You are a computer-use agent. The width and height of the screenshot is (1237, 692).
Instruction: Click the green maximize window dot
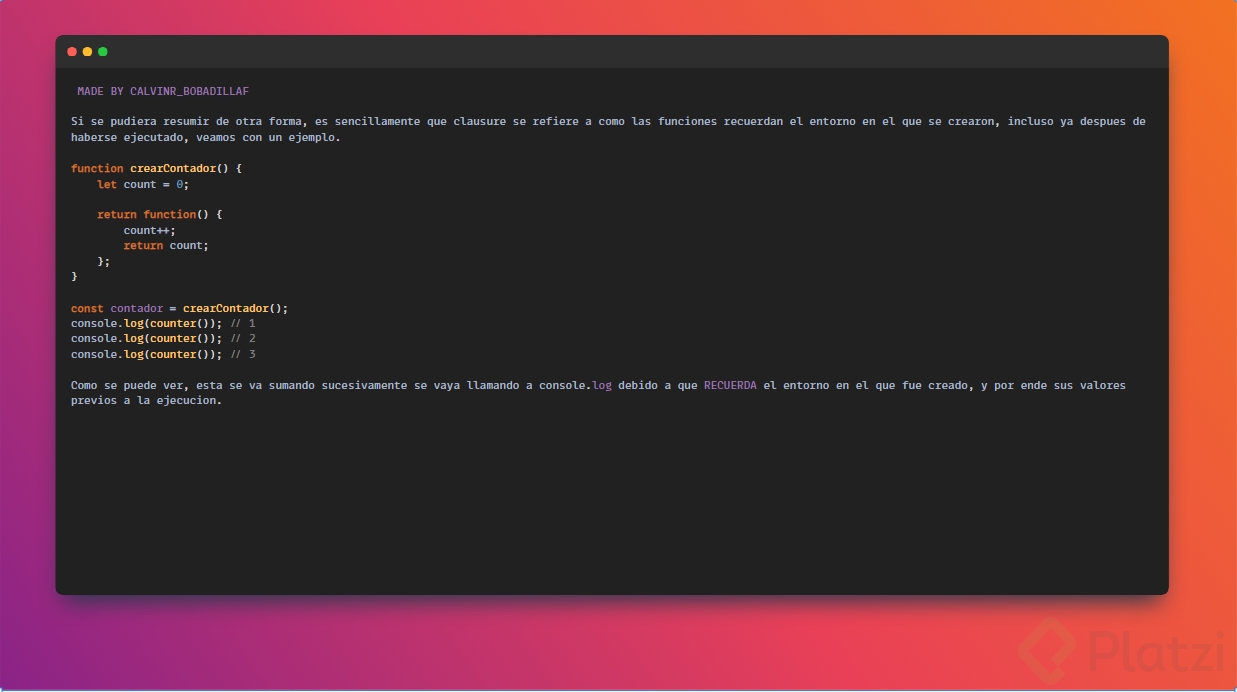coord(102,51)
